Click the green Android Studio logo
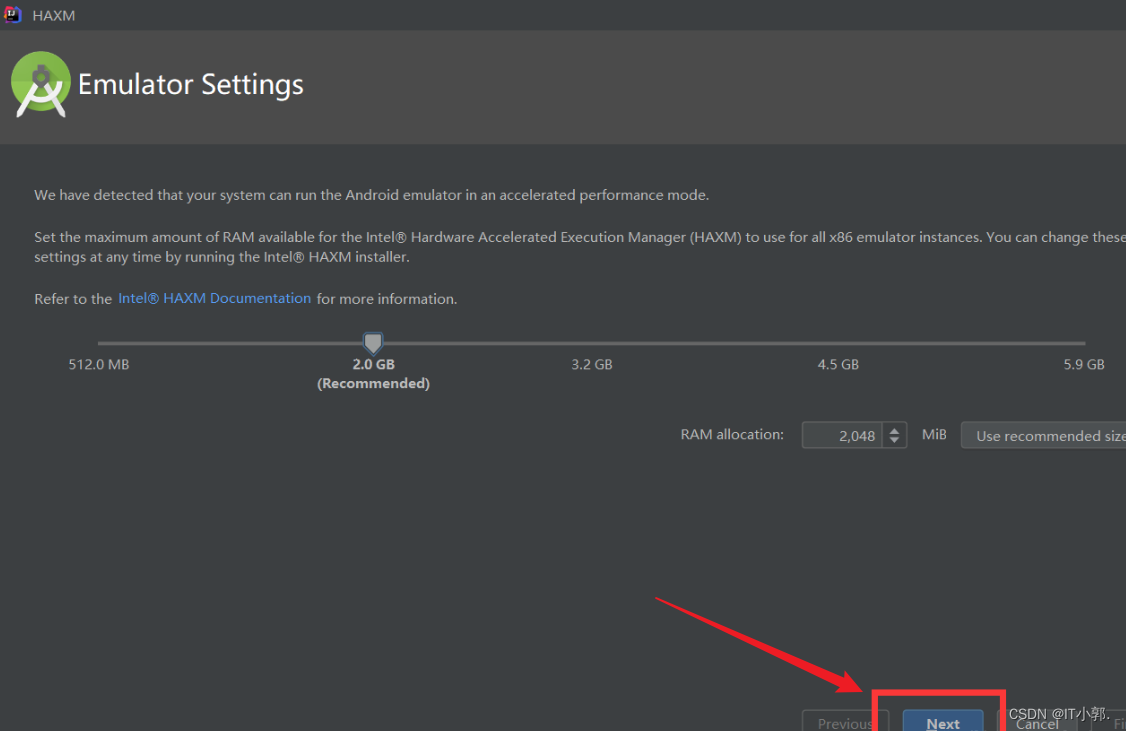 coord(41,84)
